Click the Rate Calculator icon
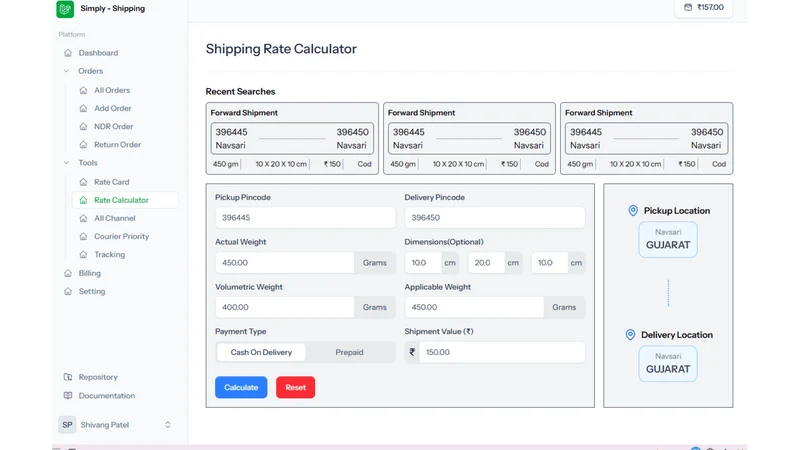Image resolution: width=800 pixels, height=450 pixels. [83, 200]
